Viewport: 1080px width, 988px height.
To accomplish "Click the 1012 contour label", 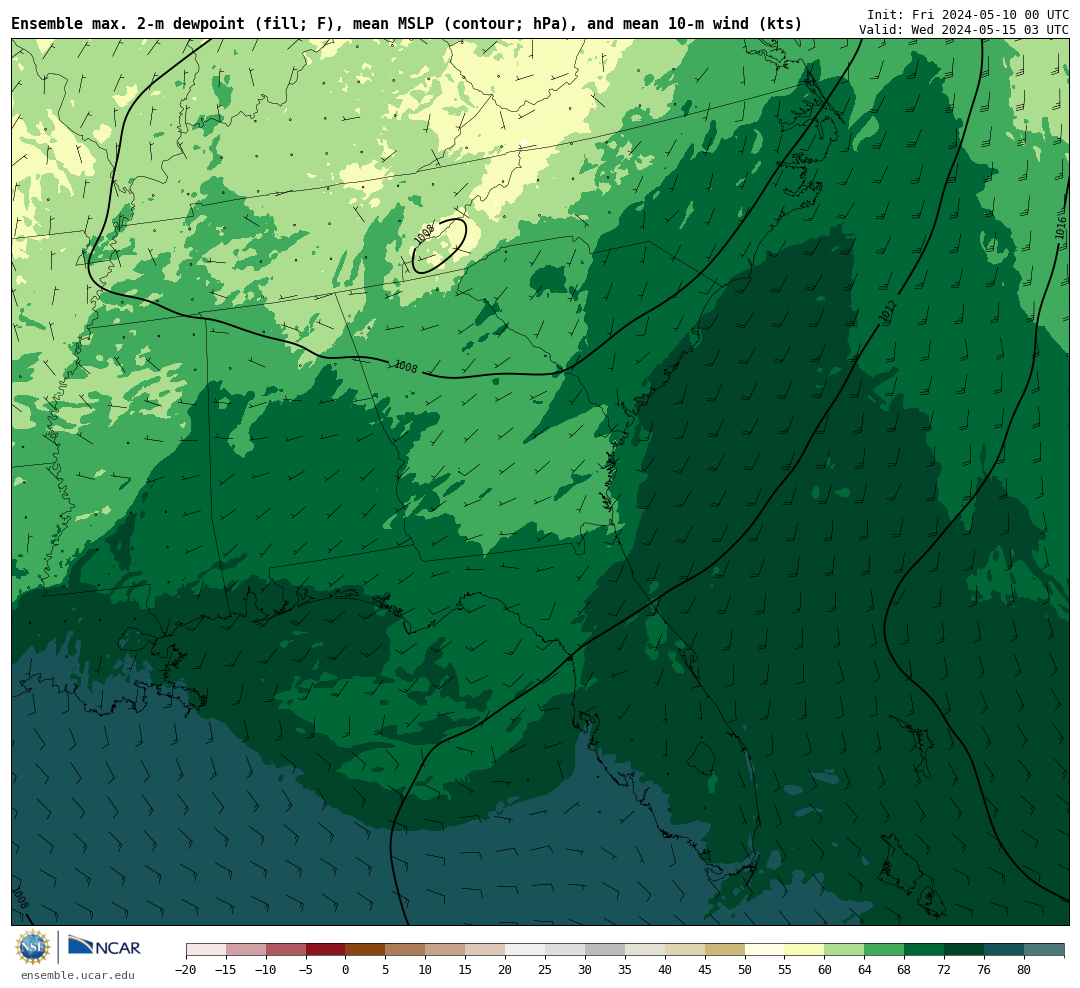I will click(889, 311).
